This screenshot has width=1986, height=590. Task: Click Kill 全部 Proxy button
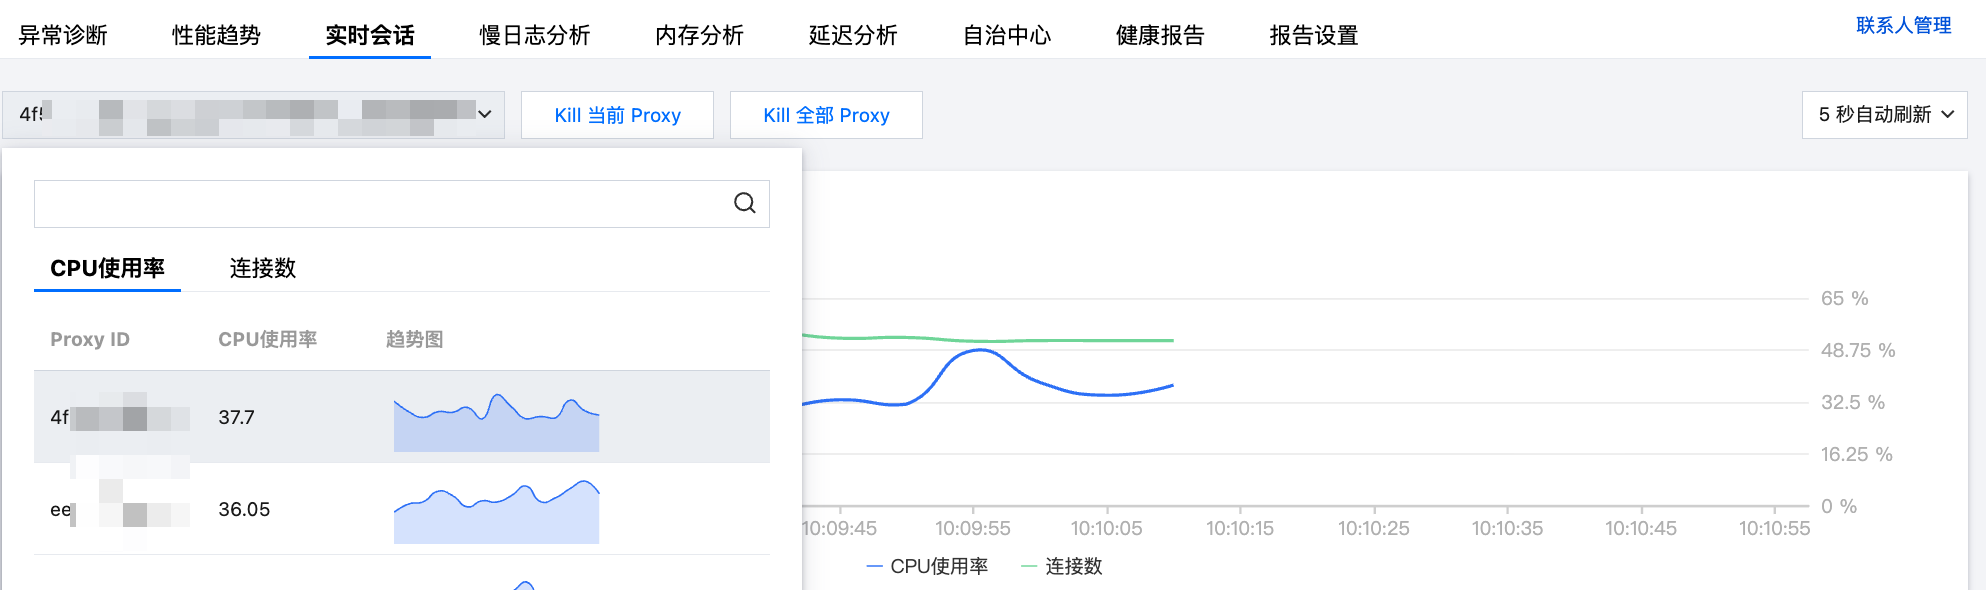click(x=826, y=115)
